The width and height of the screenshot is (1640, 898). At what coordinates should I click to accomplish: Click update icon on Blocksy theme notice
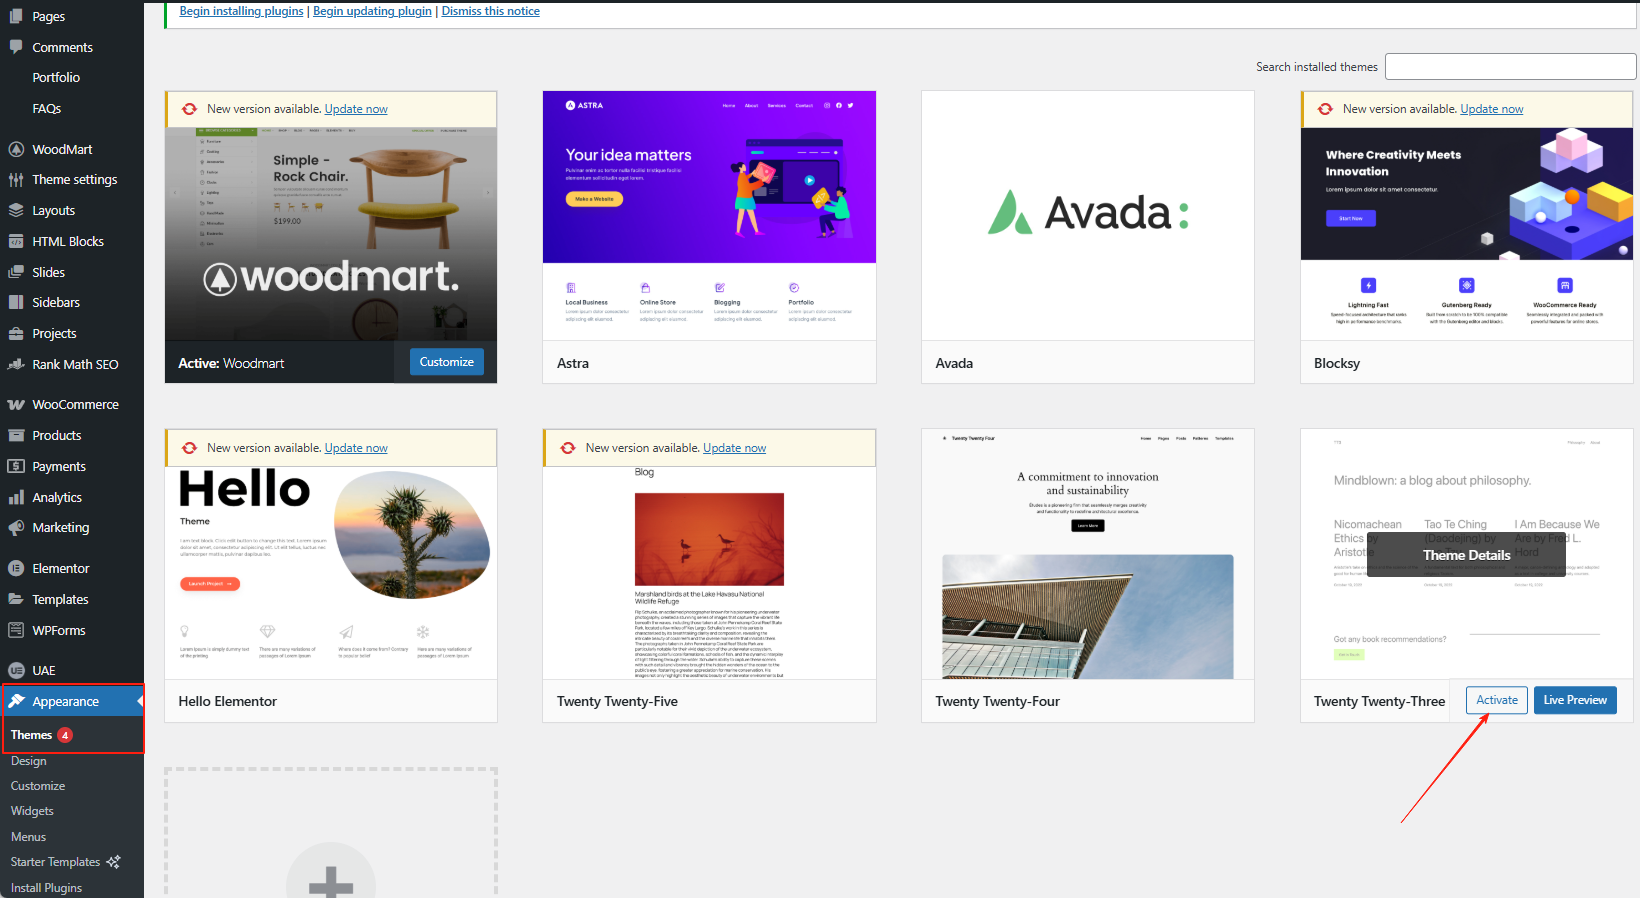pos(1325,109)
